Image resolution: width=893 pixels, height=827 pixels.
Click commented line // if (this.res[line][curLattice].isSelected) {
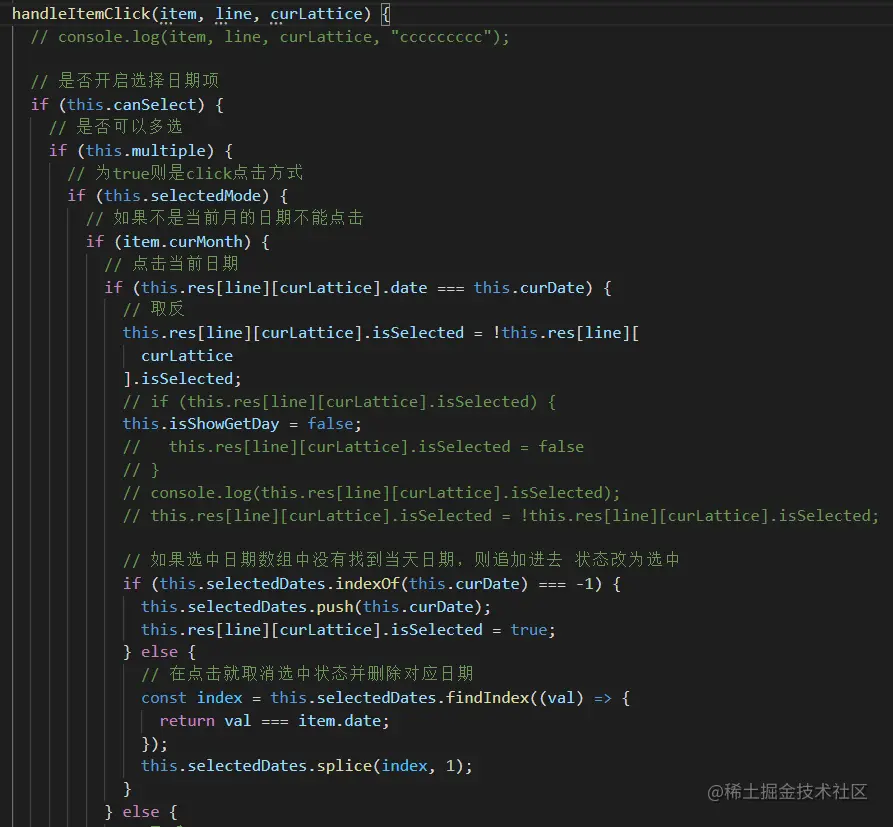339,402
